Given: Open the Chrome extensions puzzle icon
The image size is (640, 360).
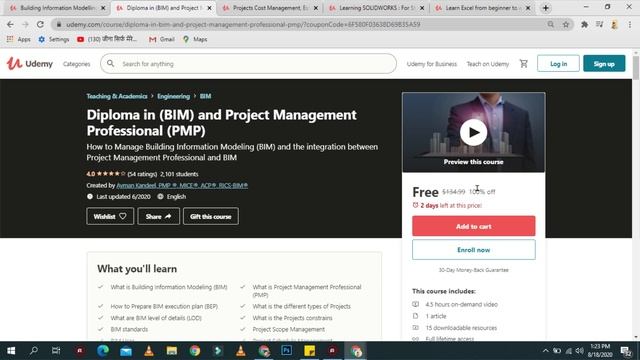Looking at the screenshot, I should click(584, 24).
